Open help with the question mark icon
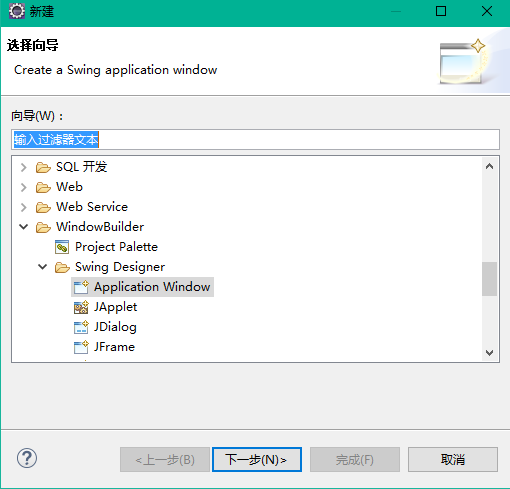Image resolution: width=510 pixels, height=489 pixels. click(x=27, y=458)
